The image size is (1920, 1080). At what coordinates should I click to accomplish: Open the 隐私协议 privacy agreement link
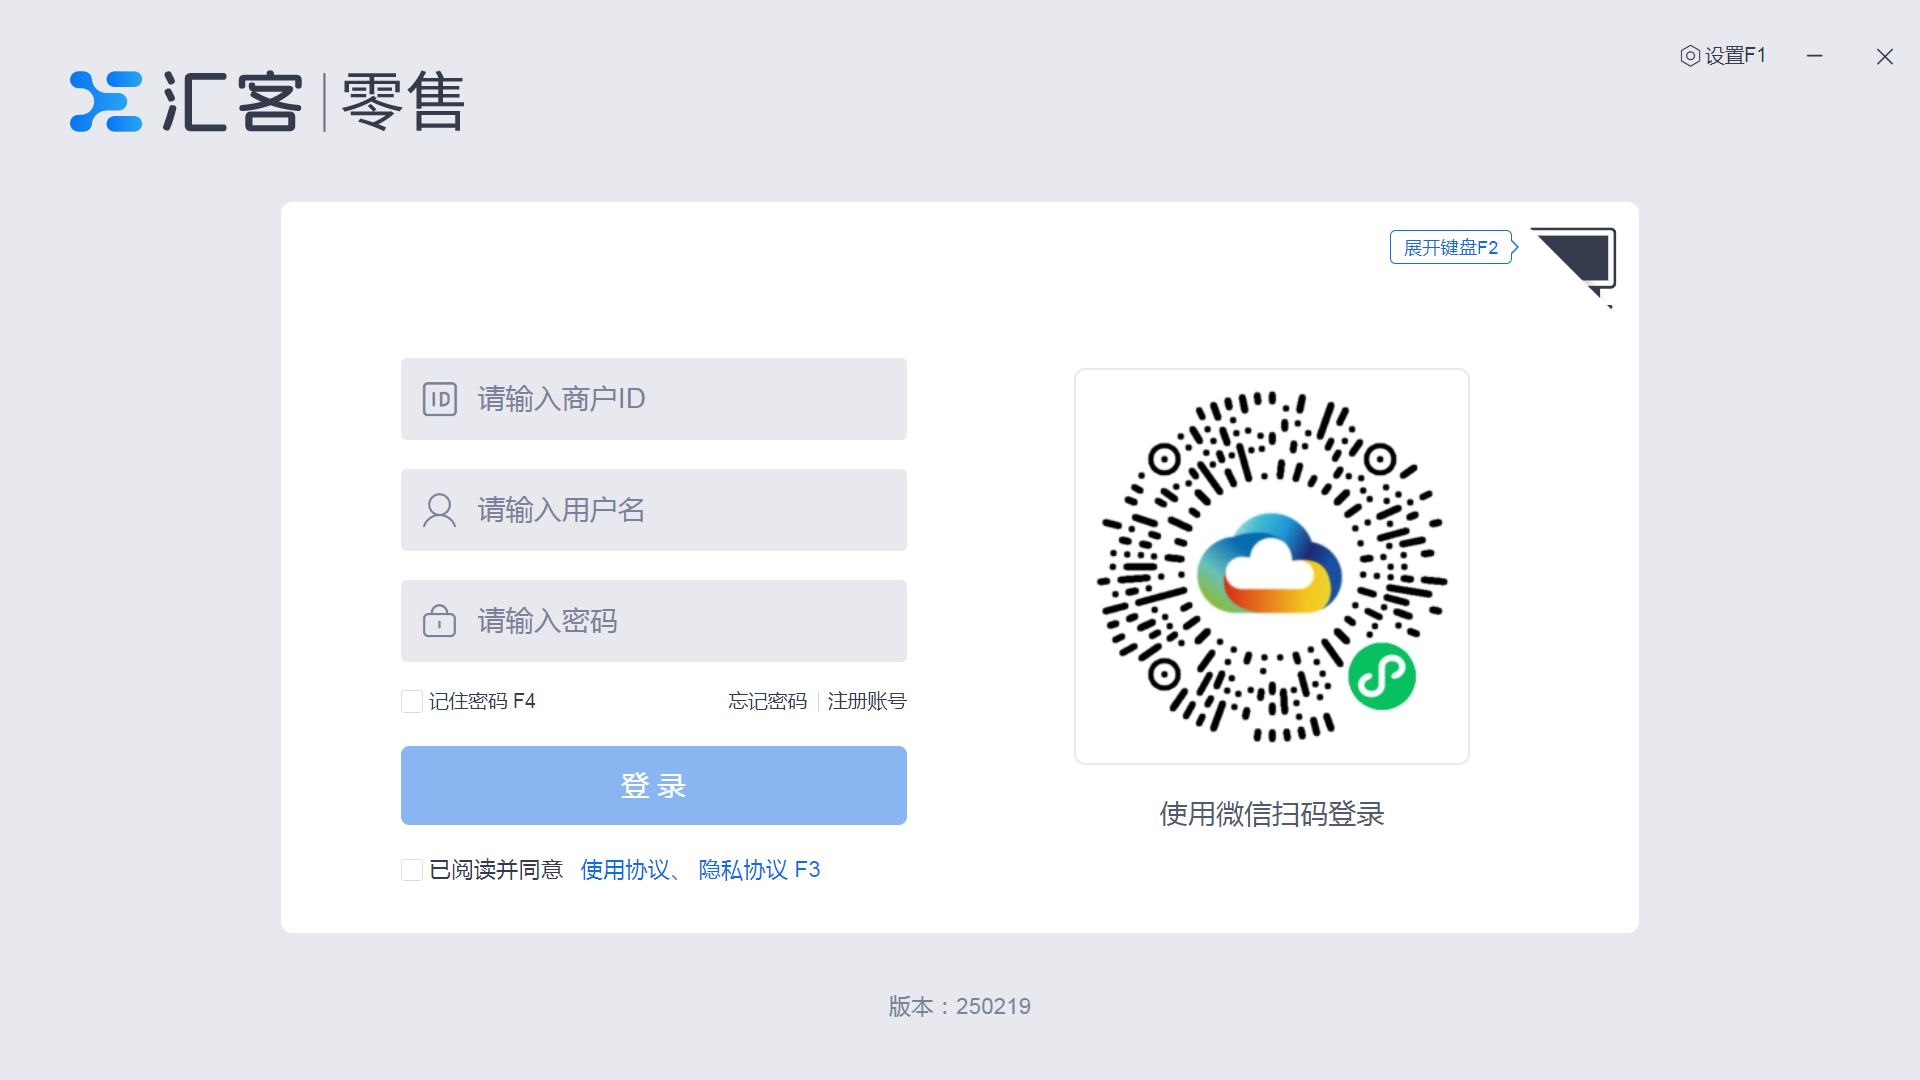[x=743, y=870]
